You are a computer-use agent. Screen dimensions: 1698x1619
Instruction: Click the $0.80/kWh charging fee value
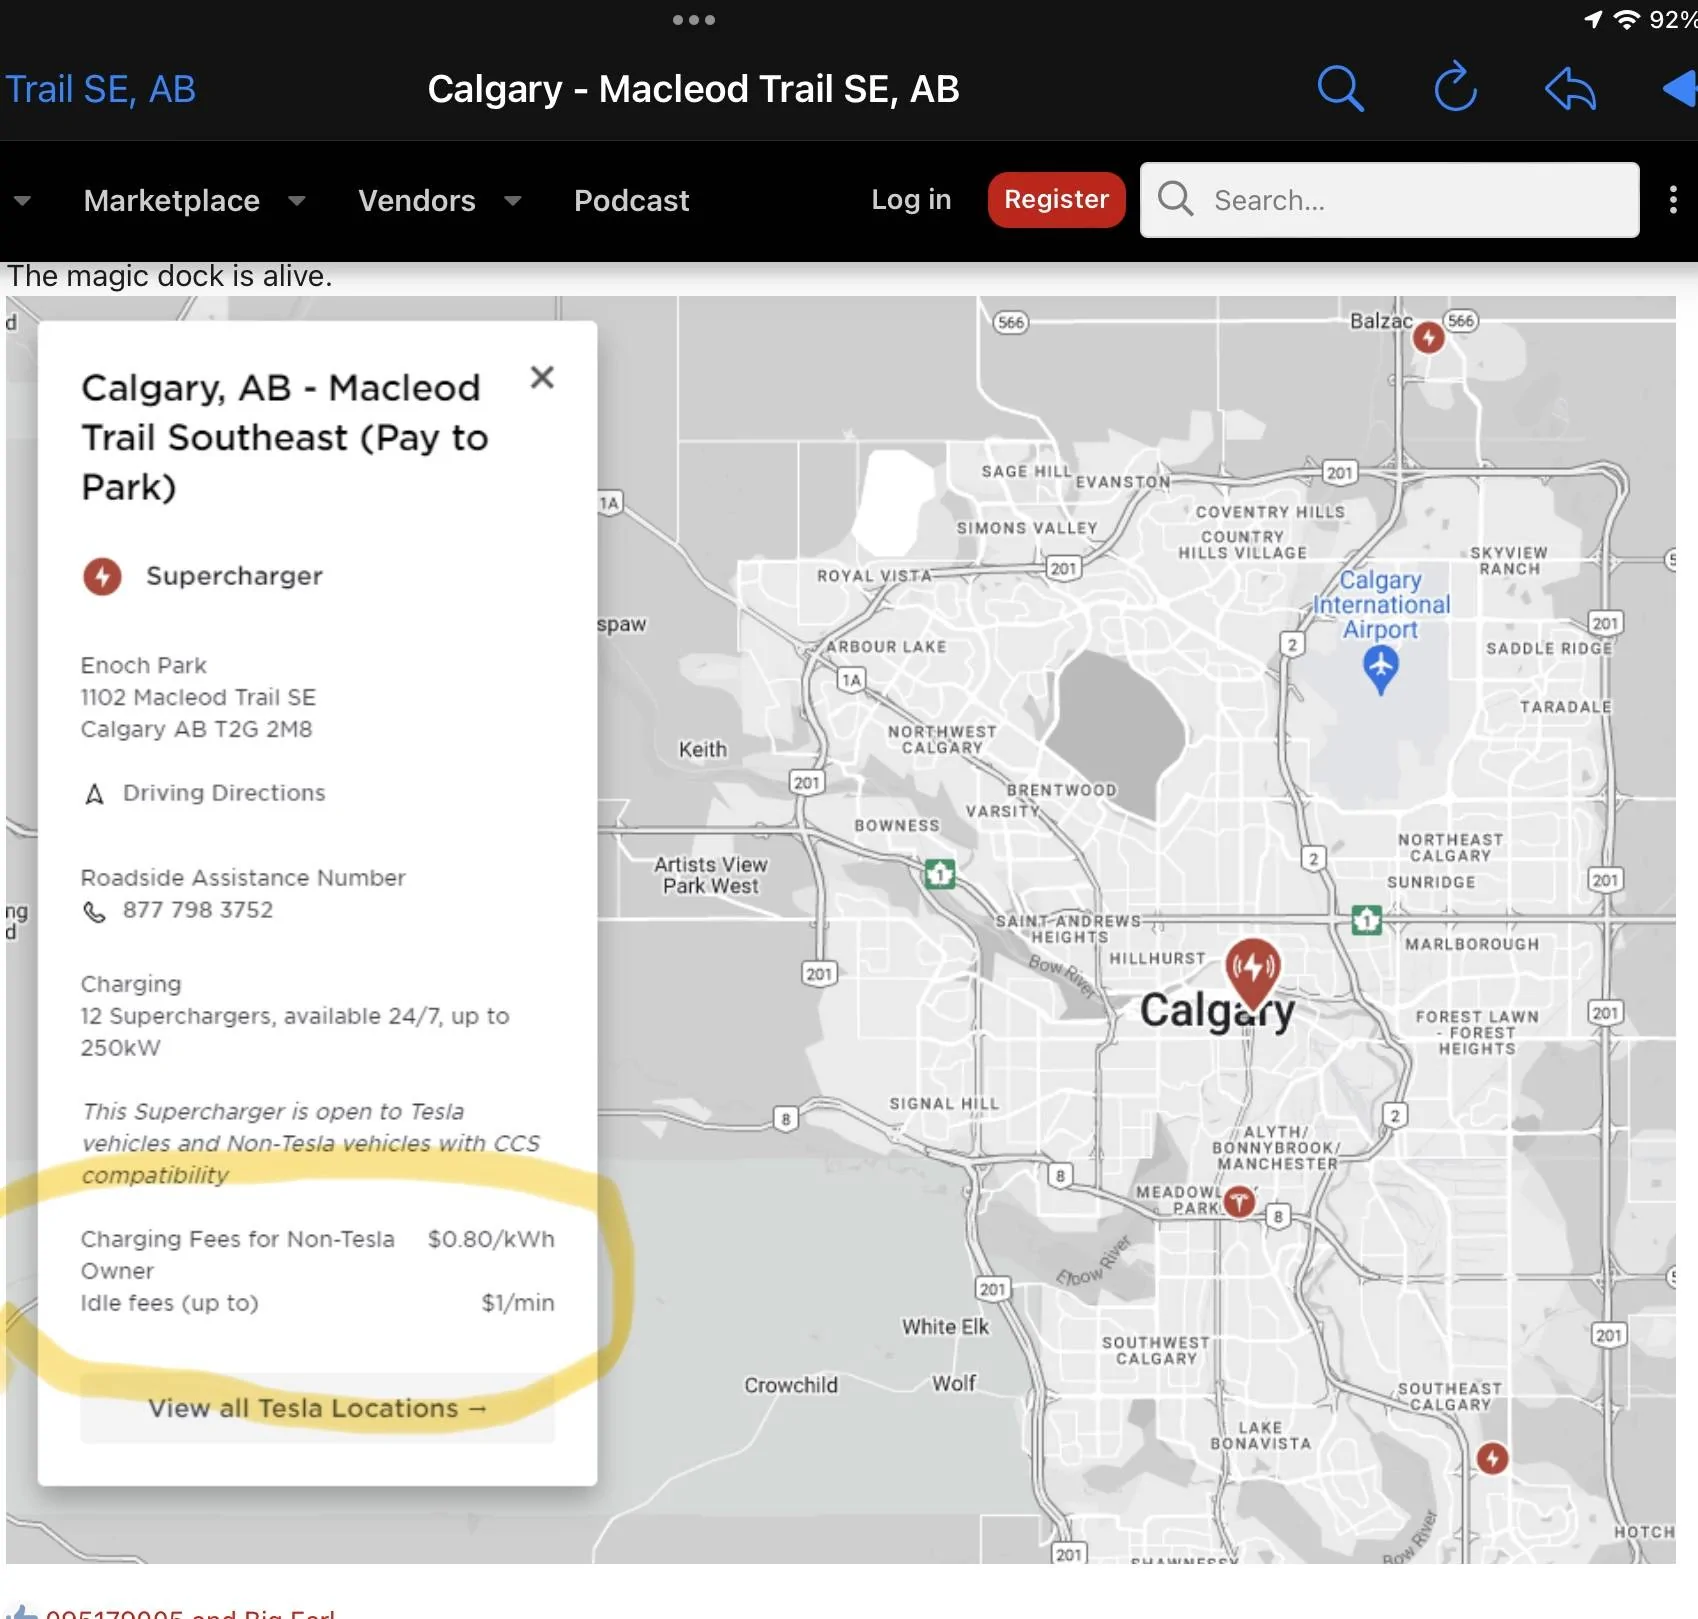(x=491, y=1239)
